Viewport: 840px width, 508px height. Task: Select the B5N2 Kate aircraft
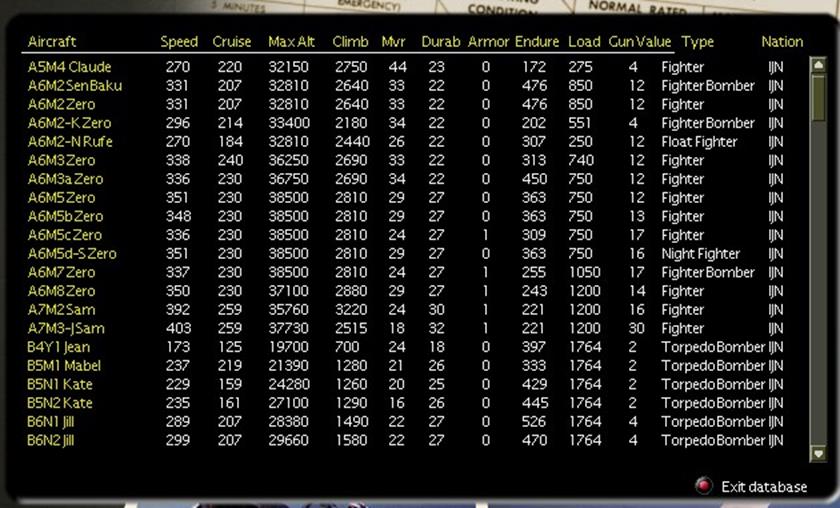point(60,403)
